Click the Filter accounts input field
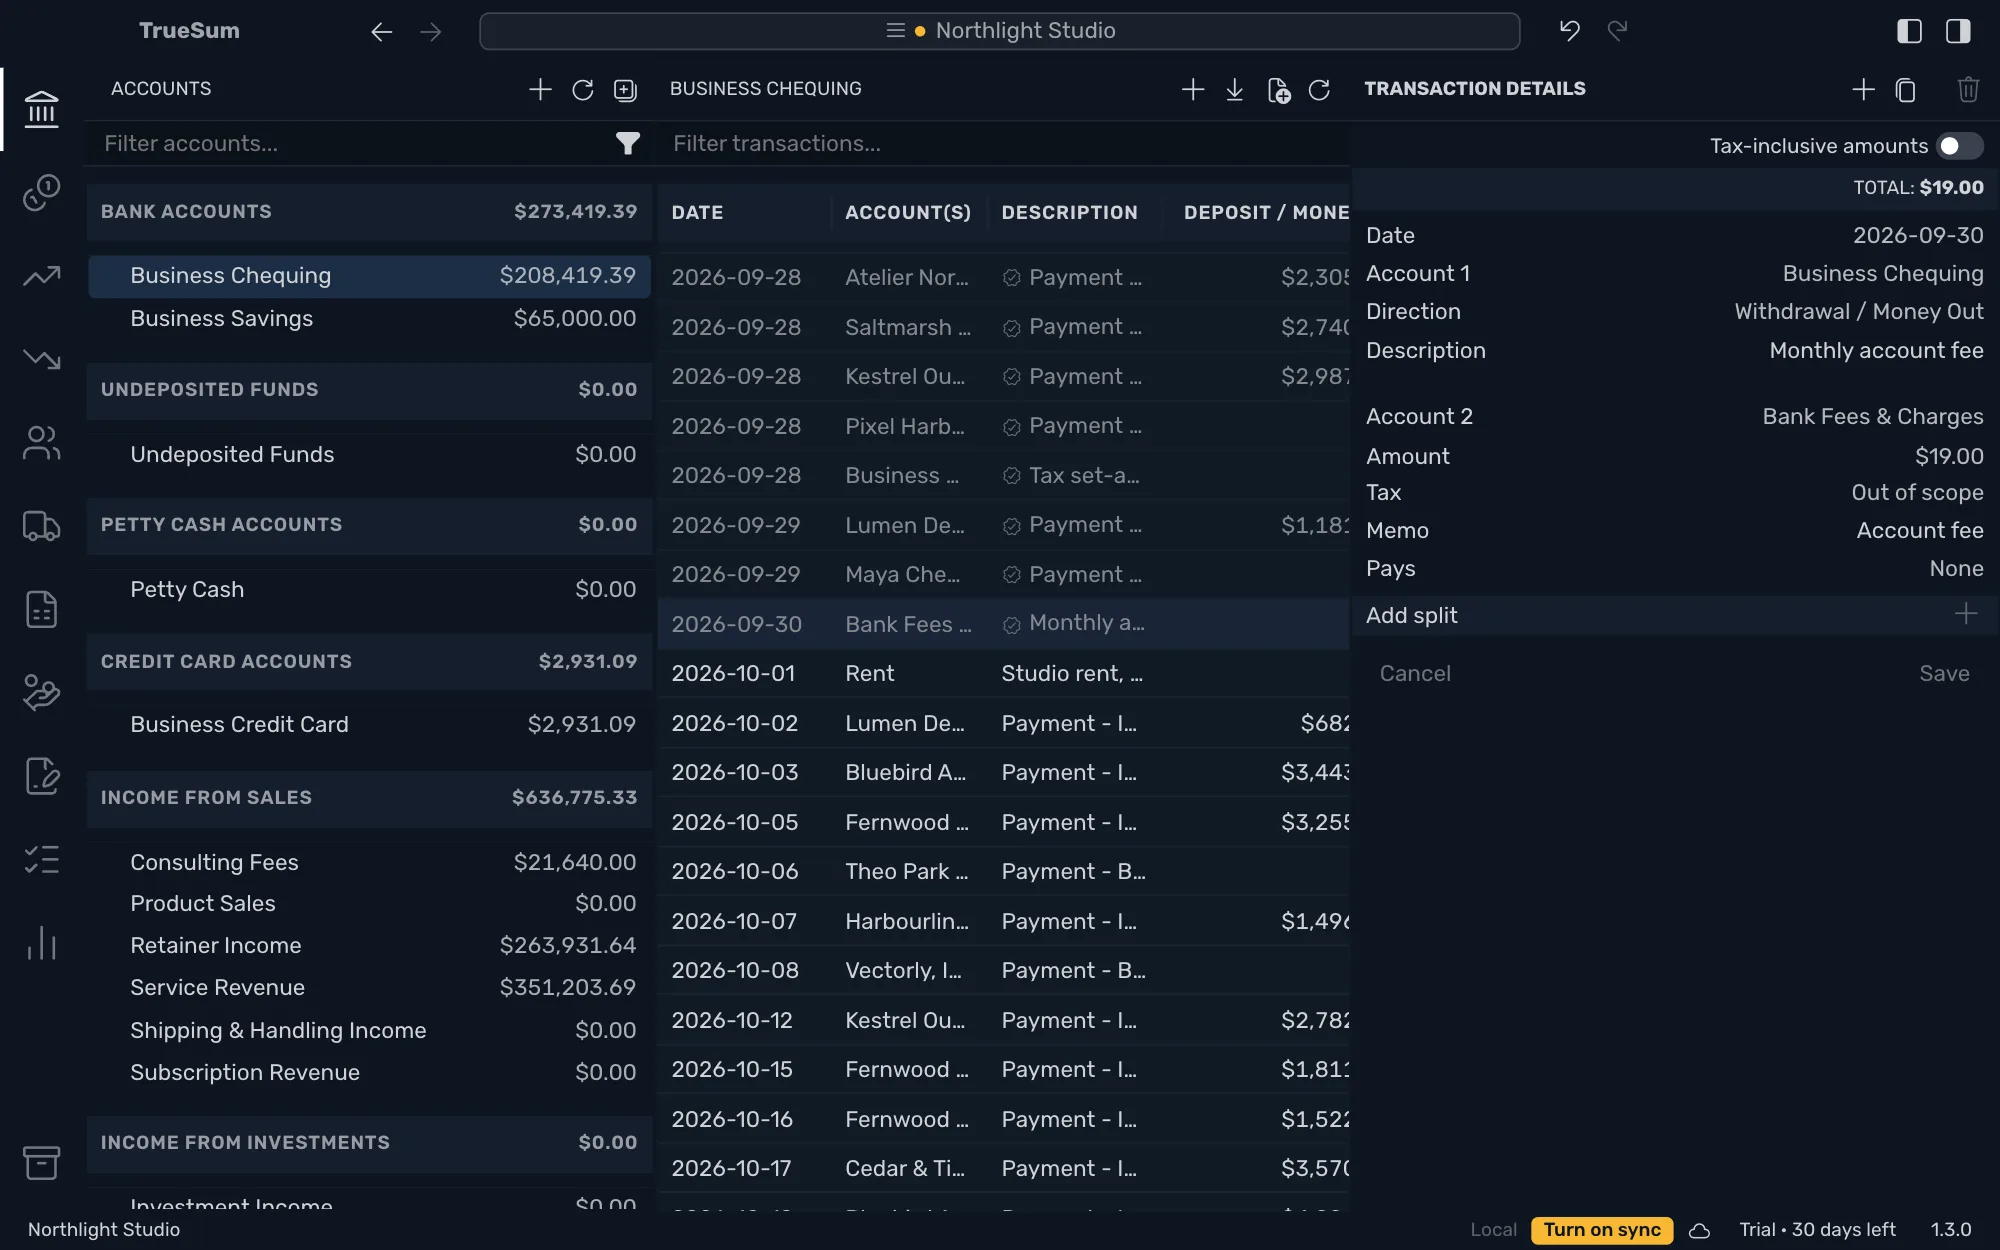The width and height of the screenshot is (2000, 1250). pyautogui.click(x=355, y=144)
